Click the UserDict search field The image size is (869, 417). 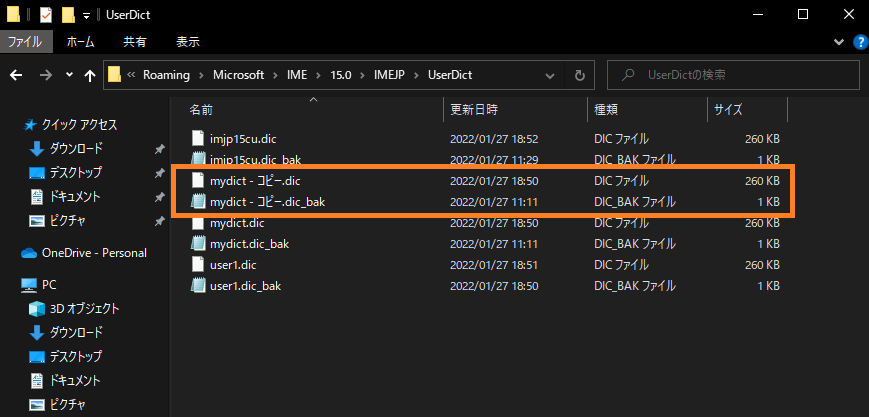[734, 75]
